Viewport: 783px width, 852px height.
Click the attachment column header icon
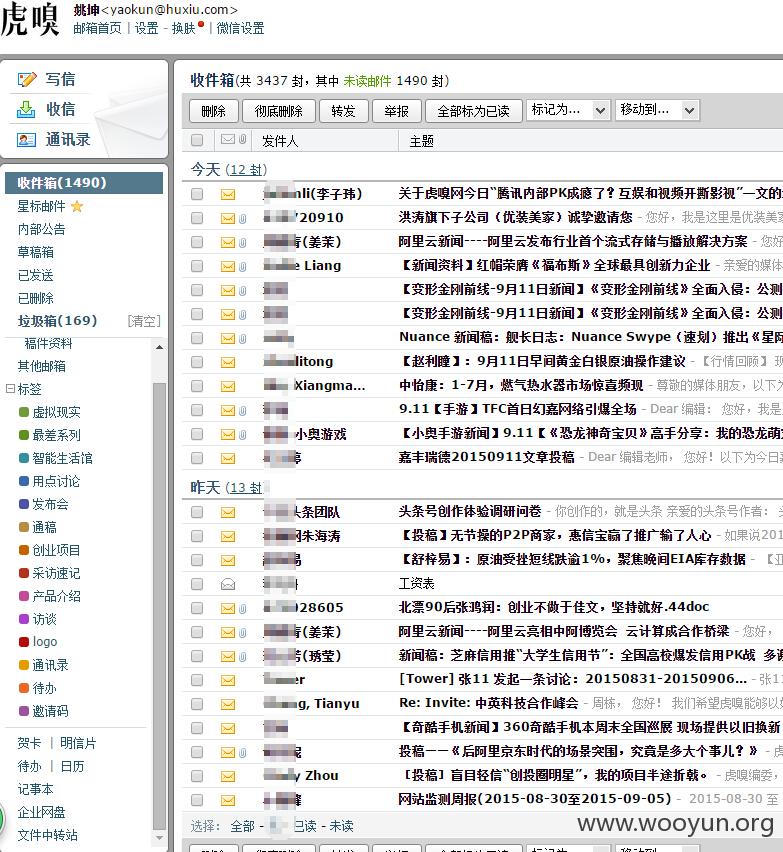click(x=242, y=139)
